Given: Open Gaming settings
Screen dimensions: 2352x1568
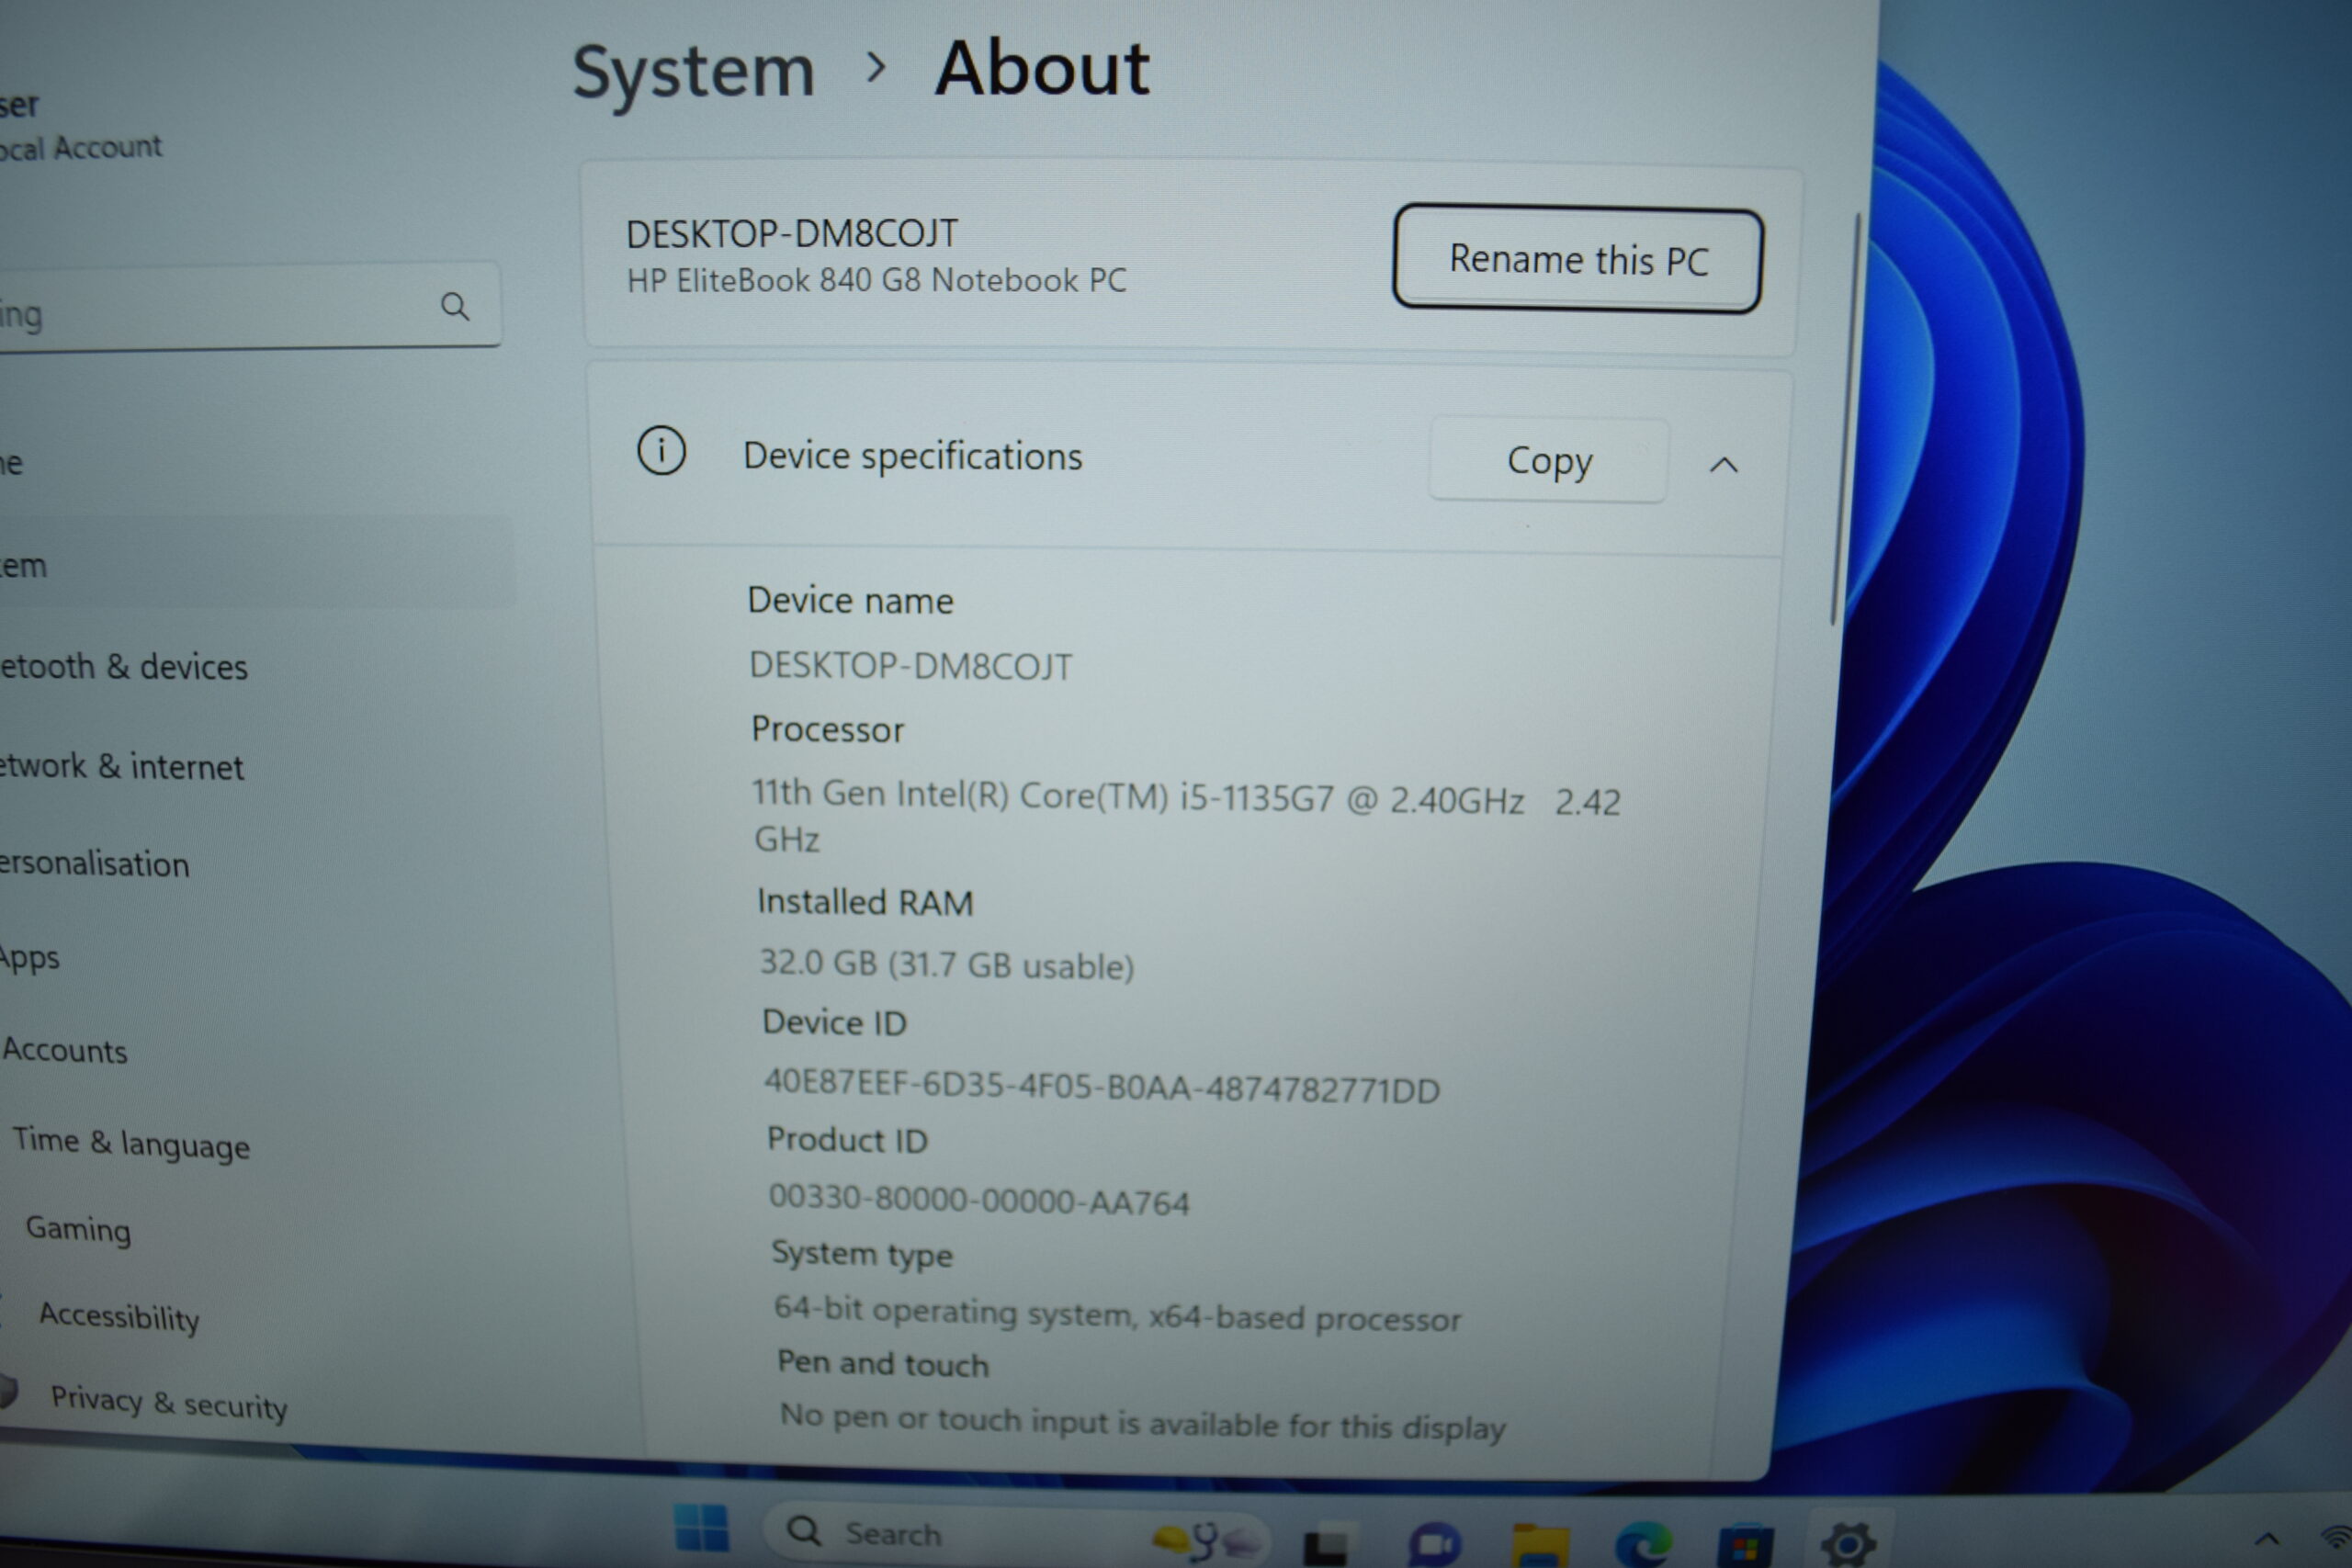Looking at the screenshot, I should [x=78, y=1228].
